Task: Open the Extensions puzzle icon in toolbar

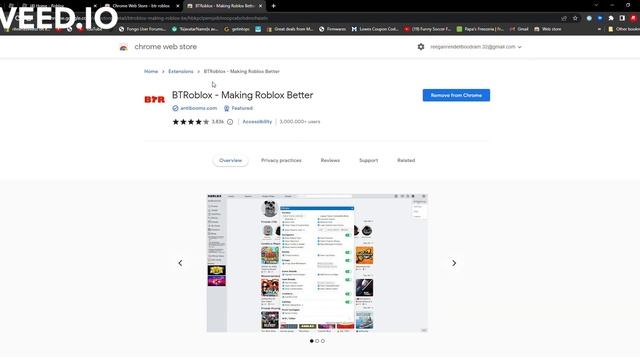Action: (x=611, y=18)
